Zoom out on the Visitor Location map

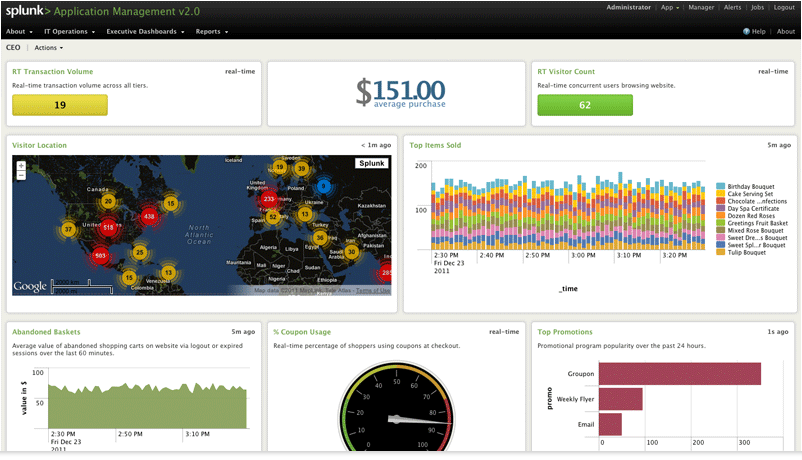click(21, 176)
